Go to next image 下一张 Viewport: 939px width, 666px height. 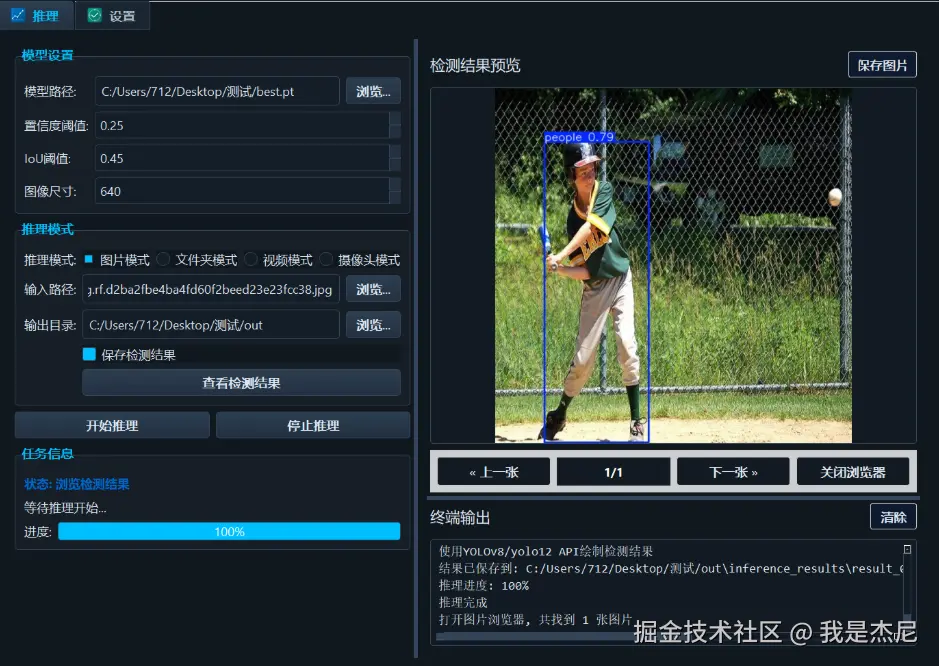tap(733, 472)
